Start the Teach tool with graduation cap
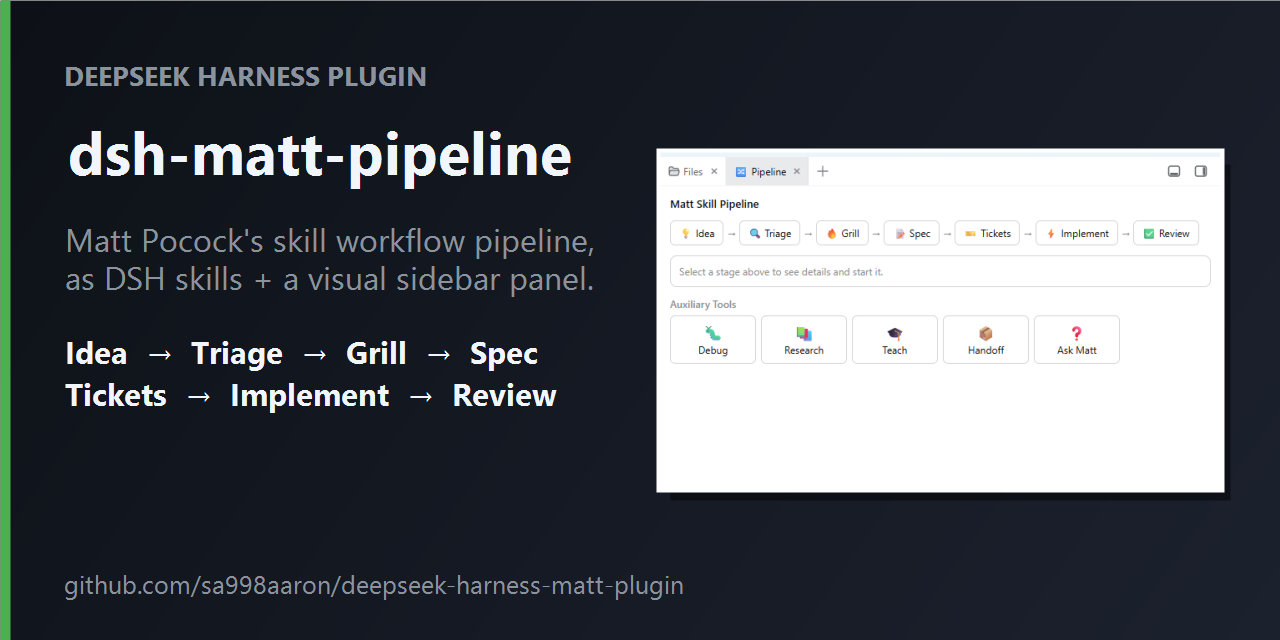 (895, 340)
